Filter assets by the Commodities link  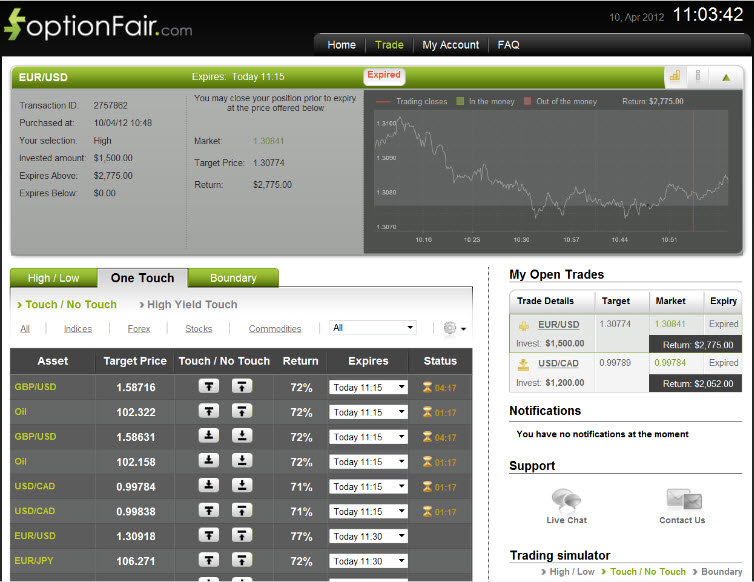(275, 329)
